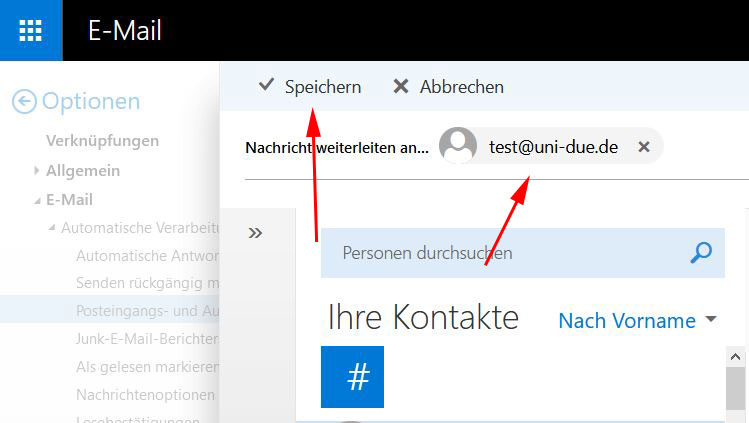
Task: Click in Personen durchsuchen search field
Action: coord(500,253)
